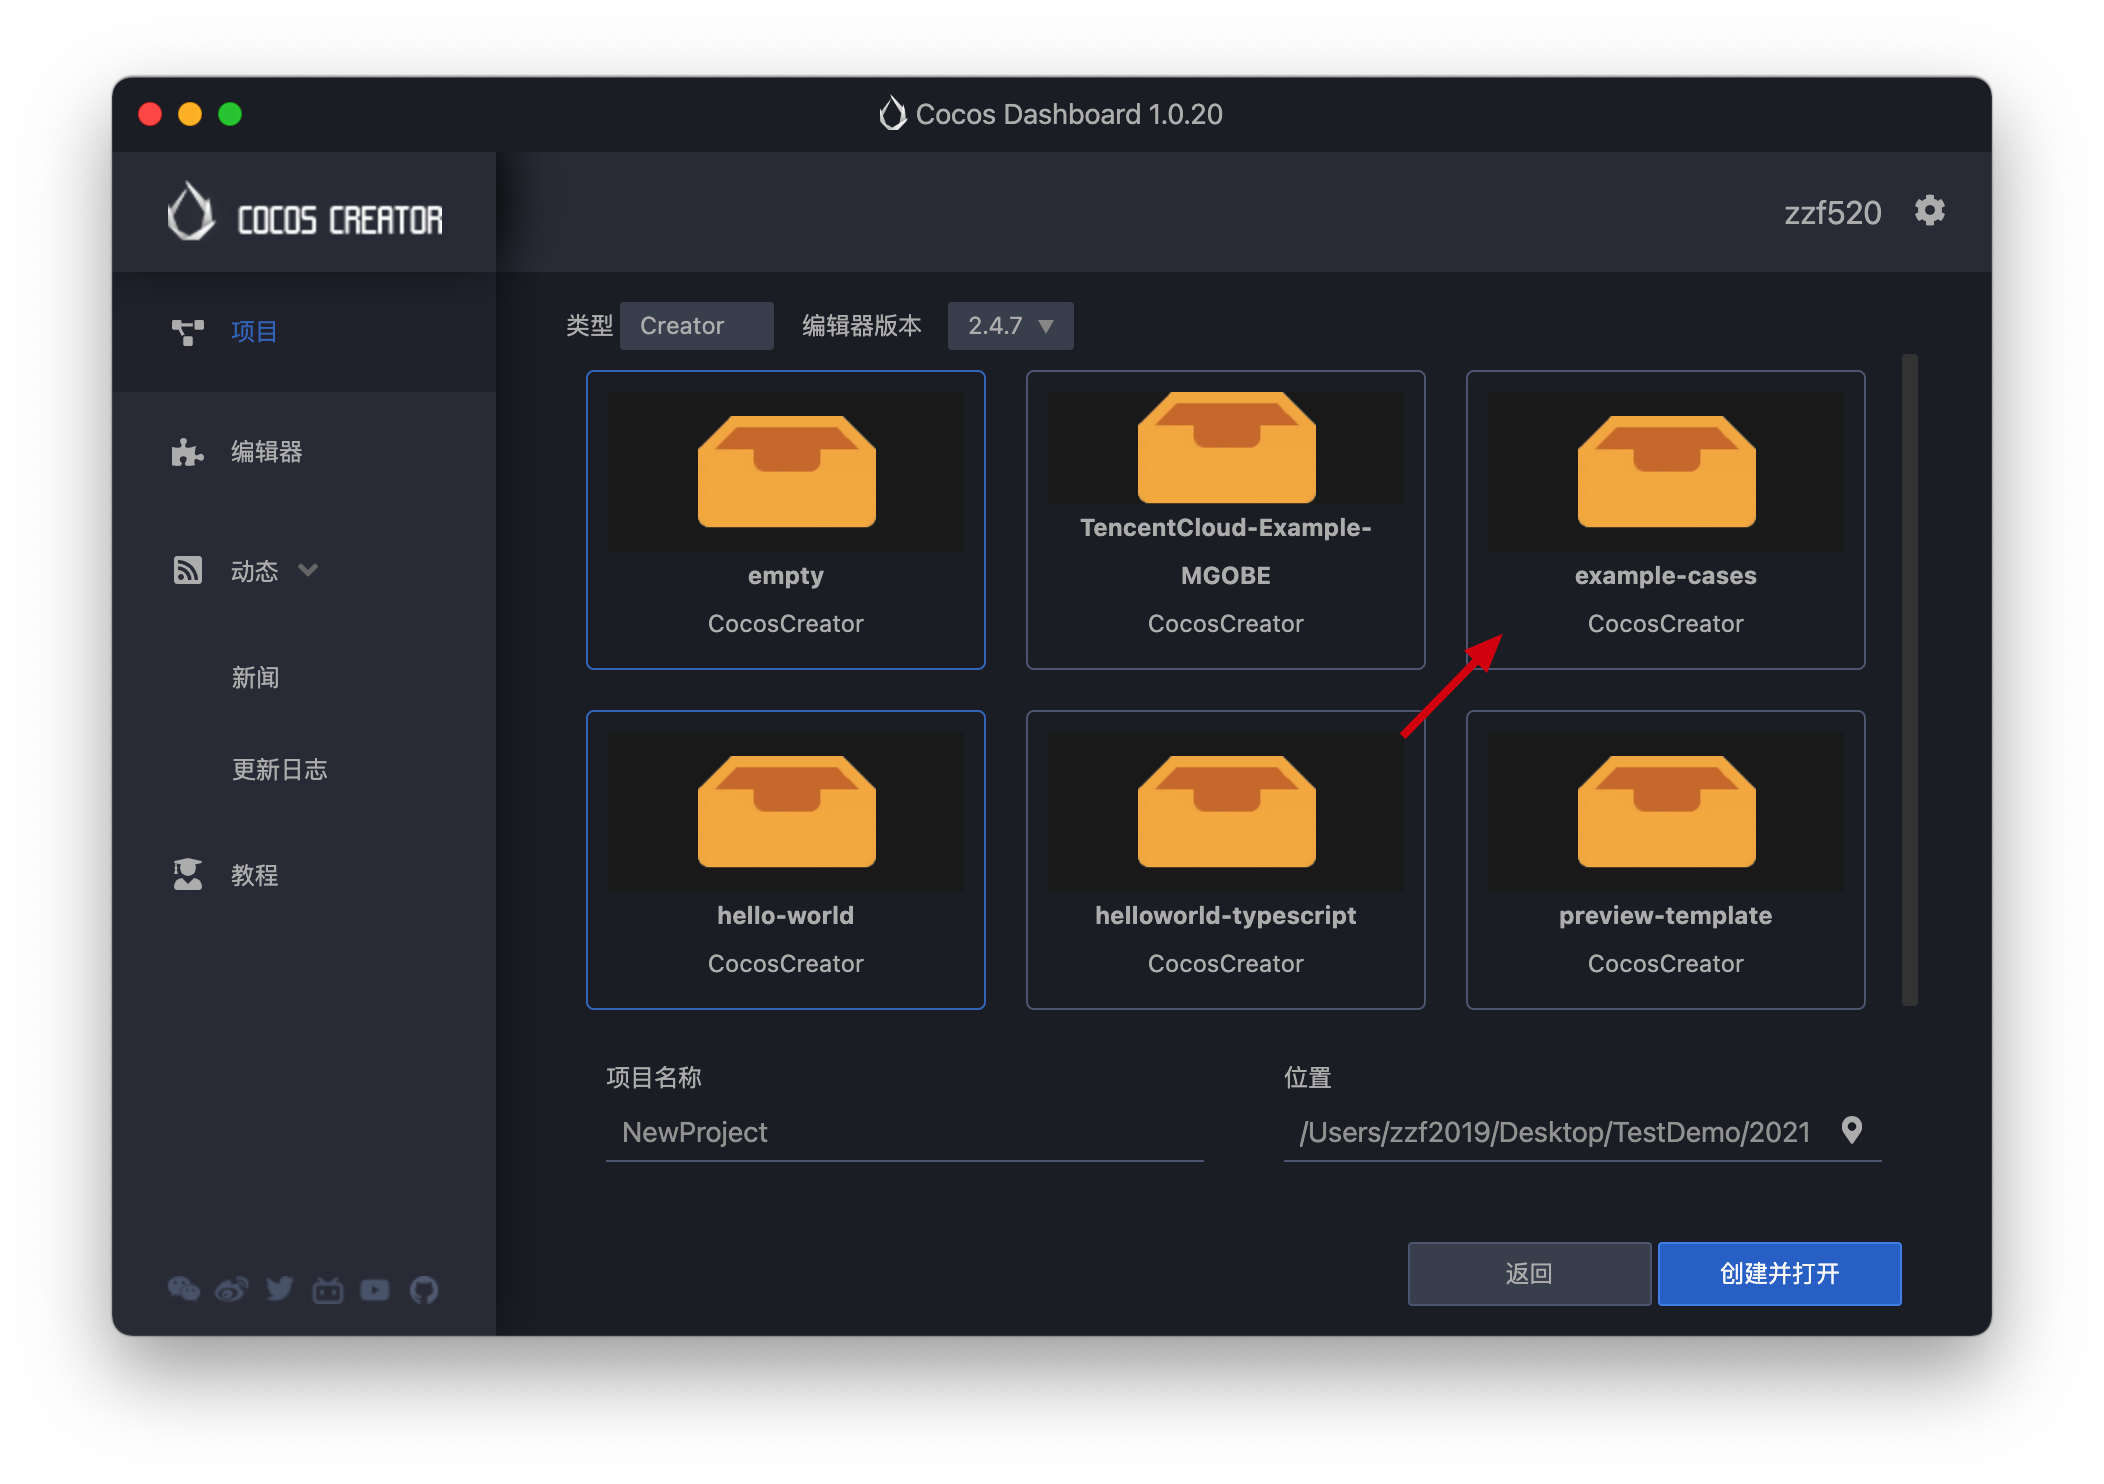The width and height of the screenshot is (2104, 1484).
Task: Open the Bilibili channel icon
Action: click(328, 1290)
